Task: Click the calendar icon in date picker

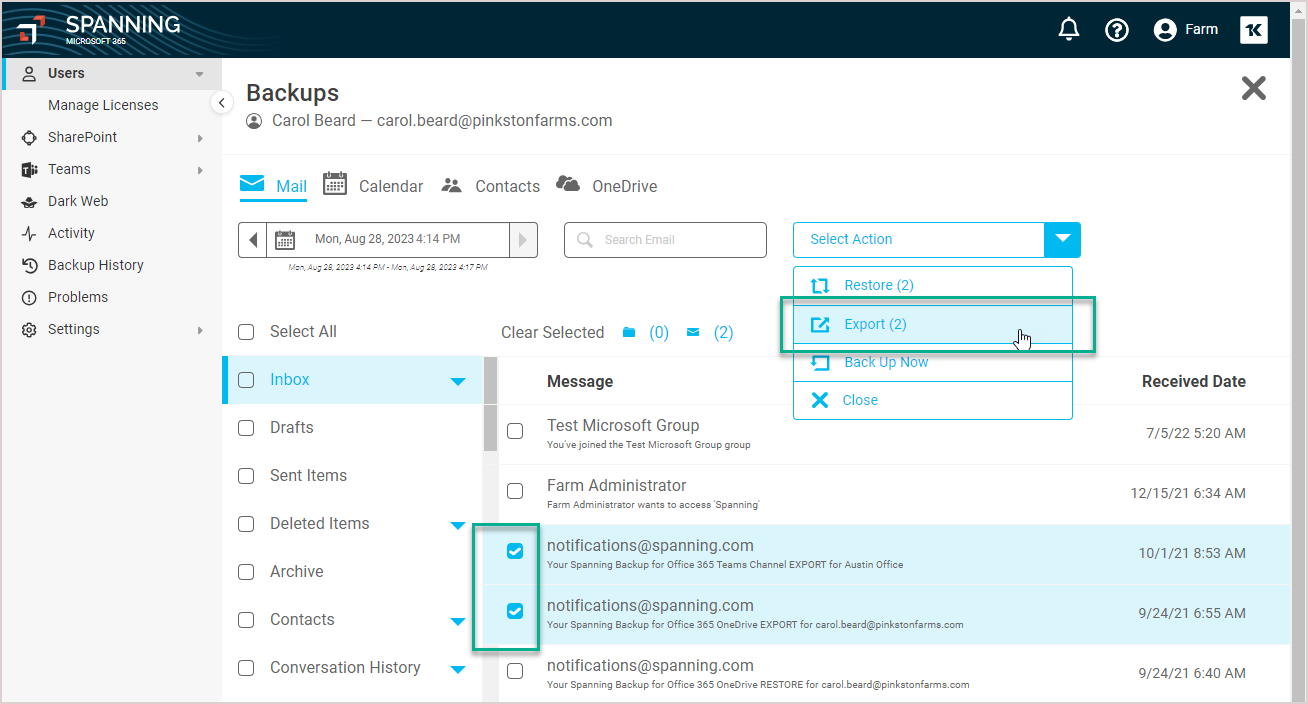Action: pyautogui.click(x=285, y=240)
